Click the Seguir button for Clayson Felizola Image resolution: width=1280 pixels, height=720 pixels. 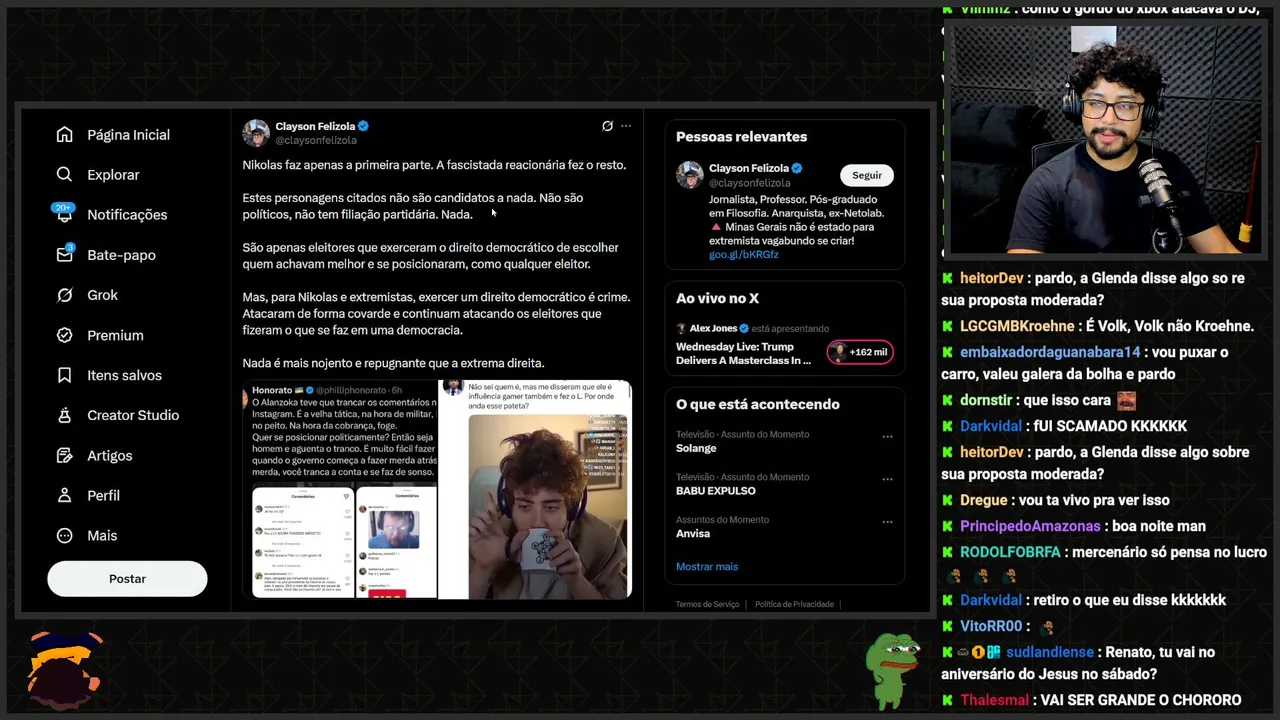[867, 175]
